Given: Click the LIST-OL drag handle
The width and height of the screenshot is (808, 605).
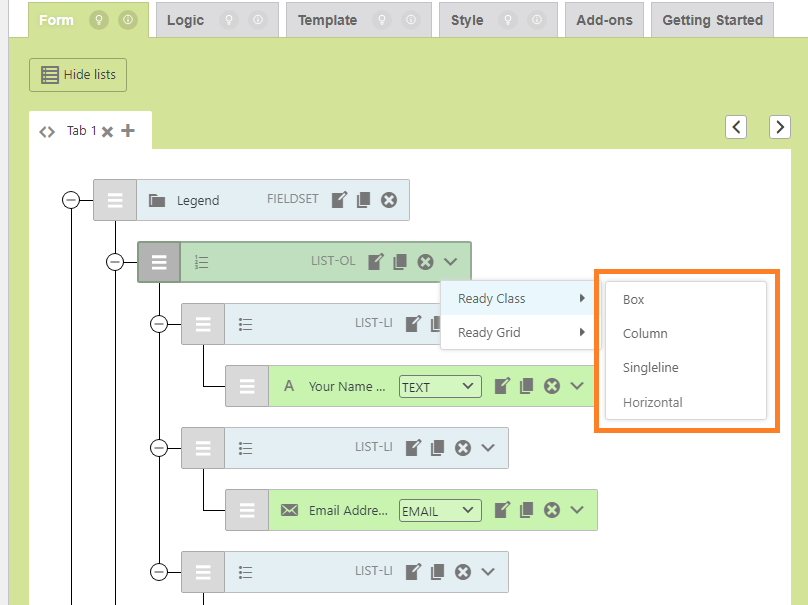Looking at the screenshot, I should 159,262.
